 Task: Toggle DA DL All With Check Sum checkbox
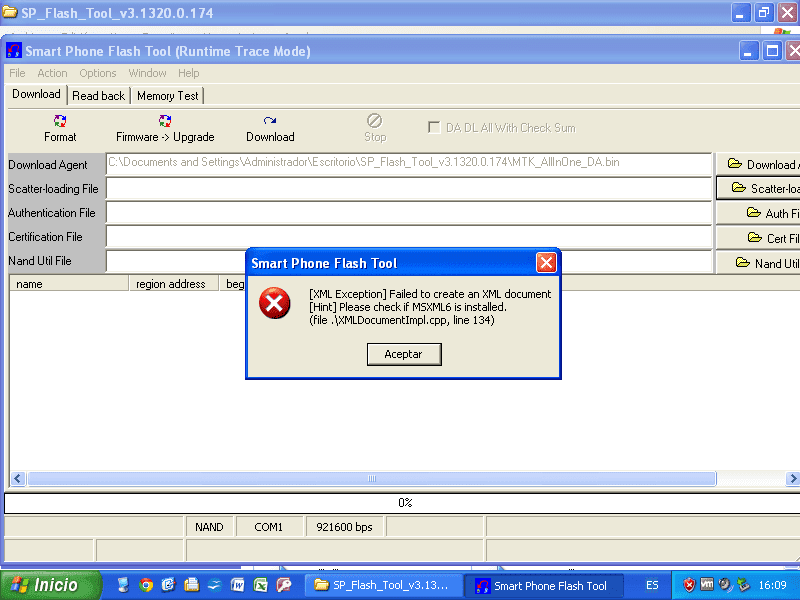click(434, 128)
